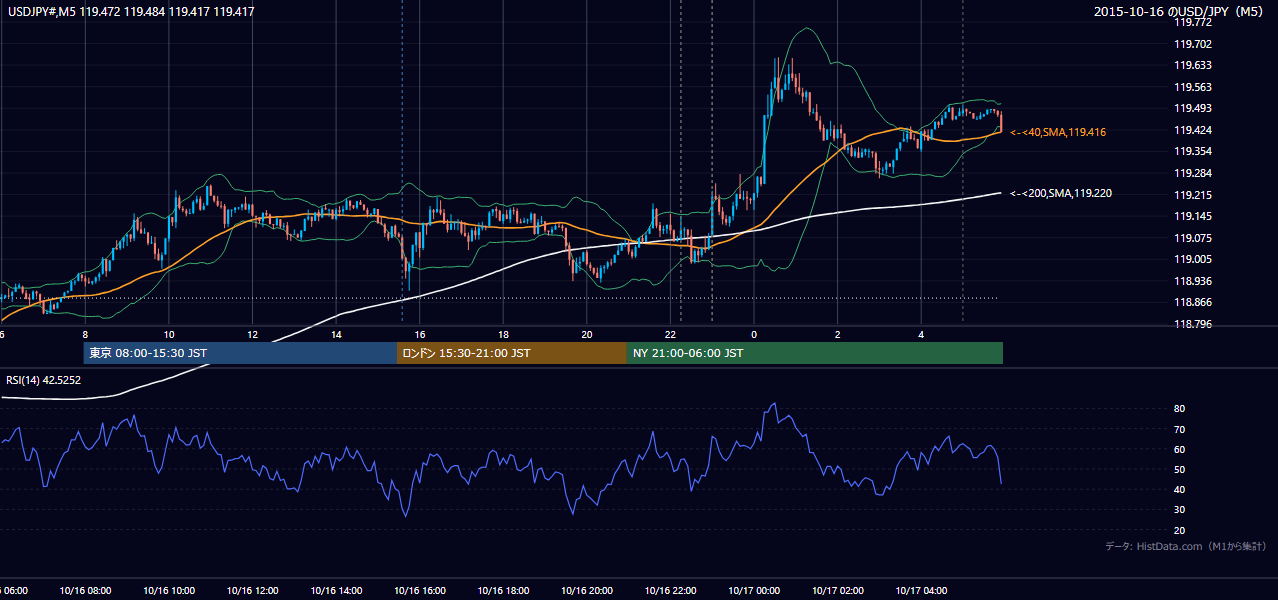1278x600 pixels.
Task: Click hour label 16 on chart time axis
Action: tap(420, 334)
